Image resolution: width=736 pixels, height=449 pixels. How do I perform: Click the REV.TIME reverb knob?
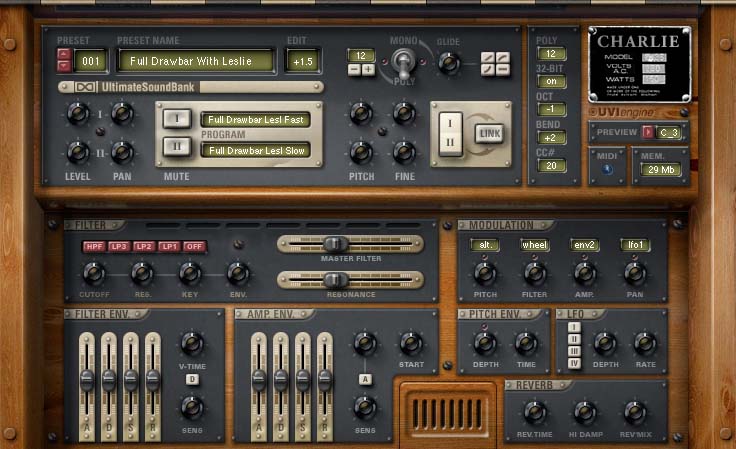[x=535, y=413]
